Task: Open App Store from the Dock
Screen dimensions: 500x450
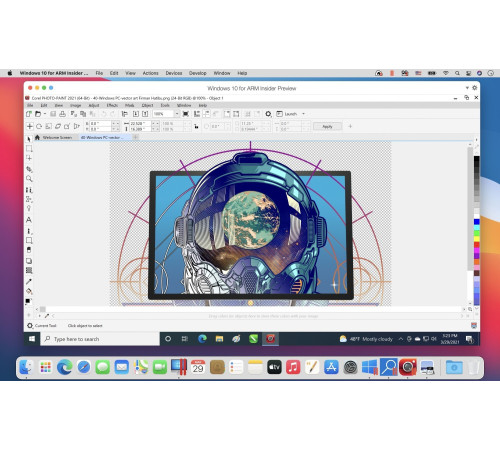Action: (x=331, y=367)
